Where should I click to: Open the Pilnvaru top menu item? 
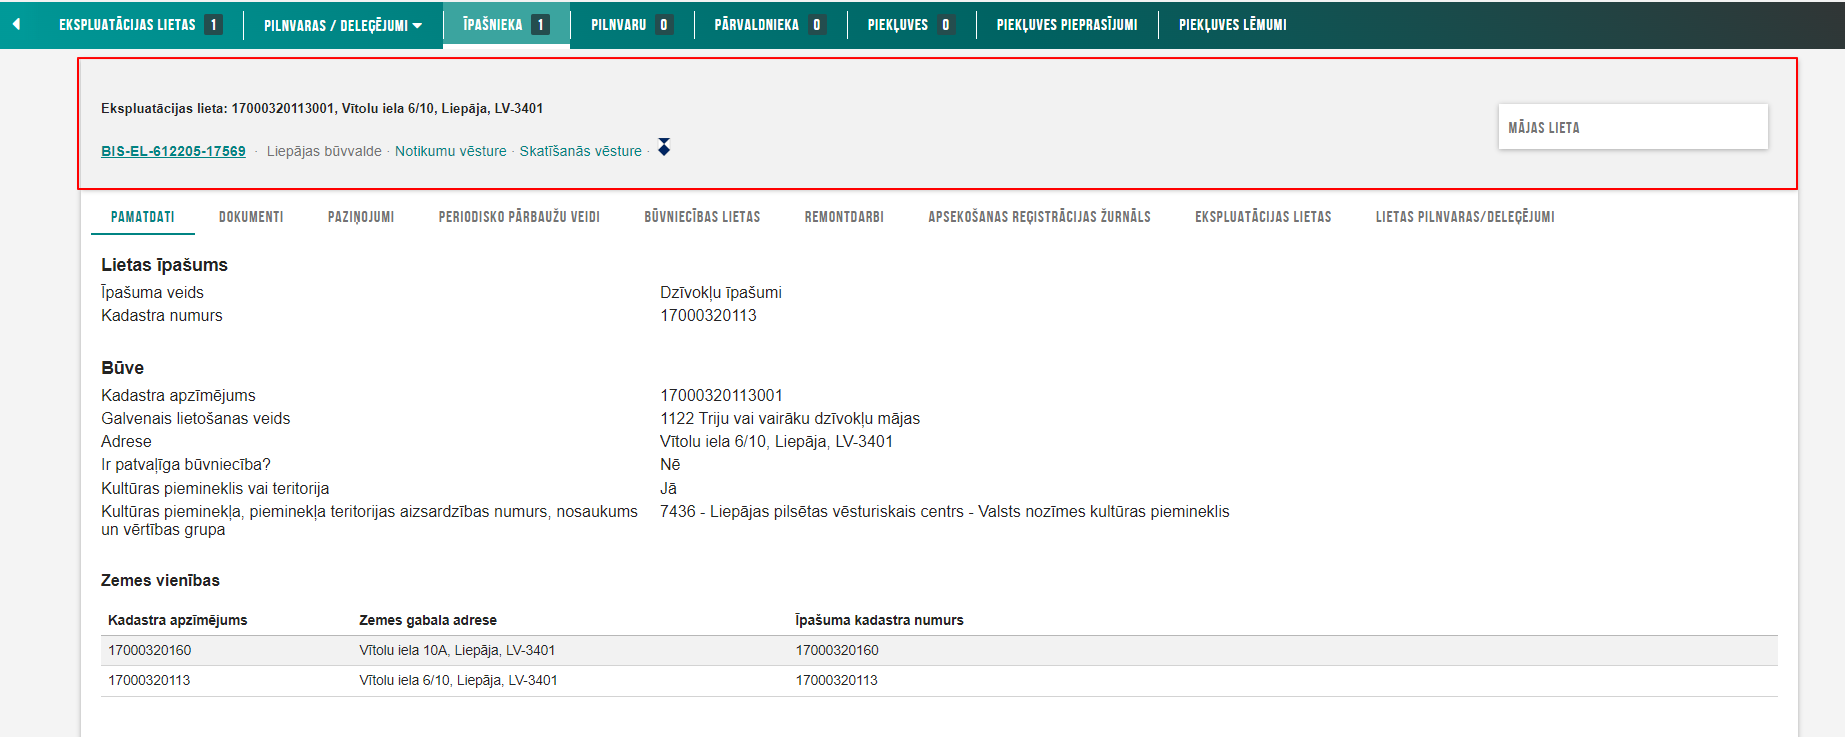[631, 24]
